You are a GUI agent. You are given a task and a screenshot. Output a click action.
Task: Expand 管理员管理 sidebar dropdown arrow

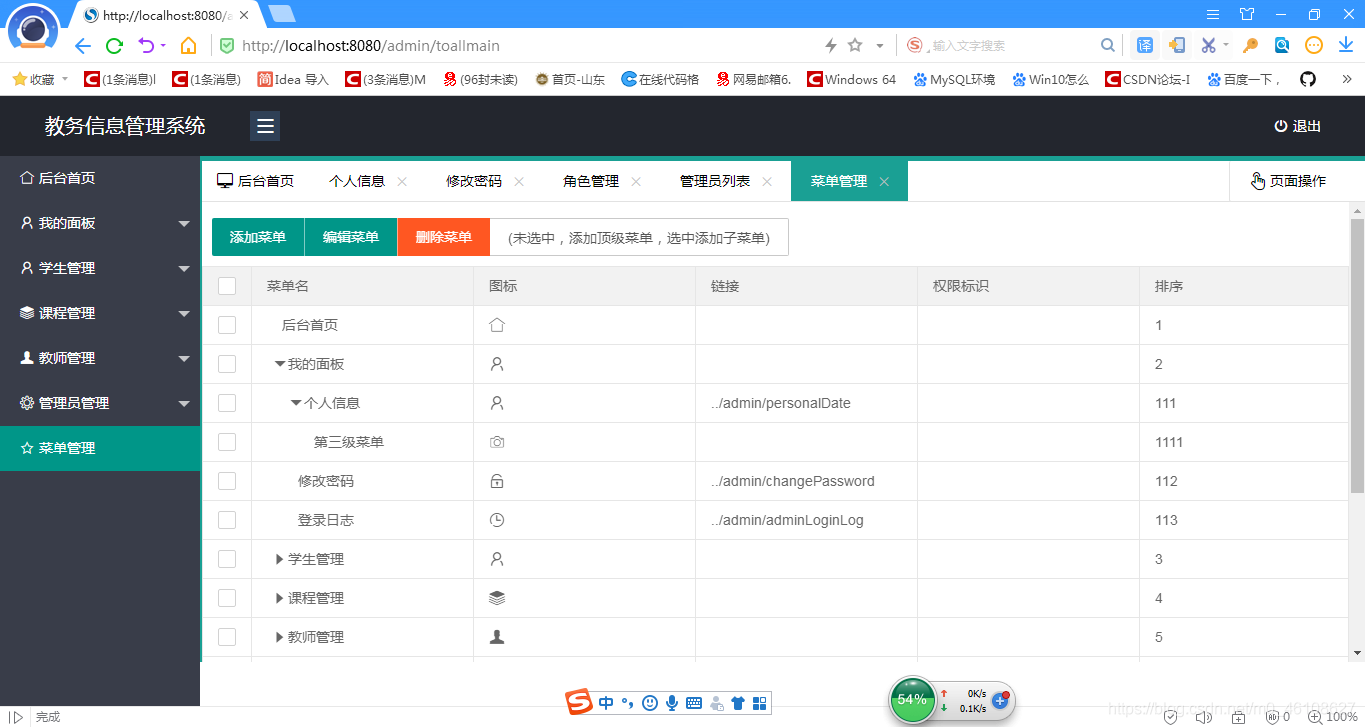tap(184, 404)
